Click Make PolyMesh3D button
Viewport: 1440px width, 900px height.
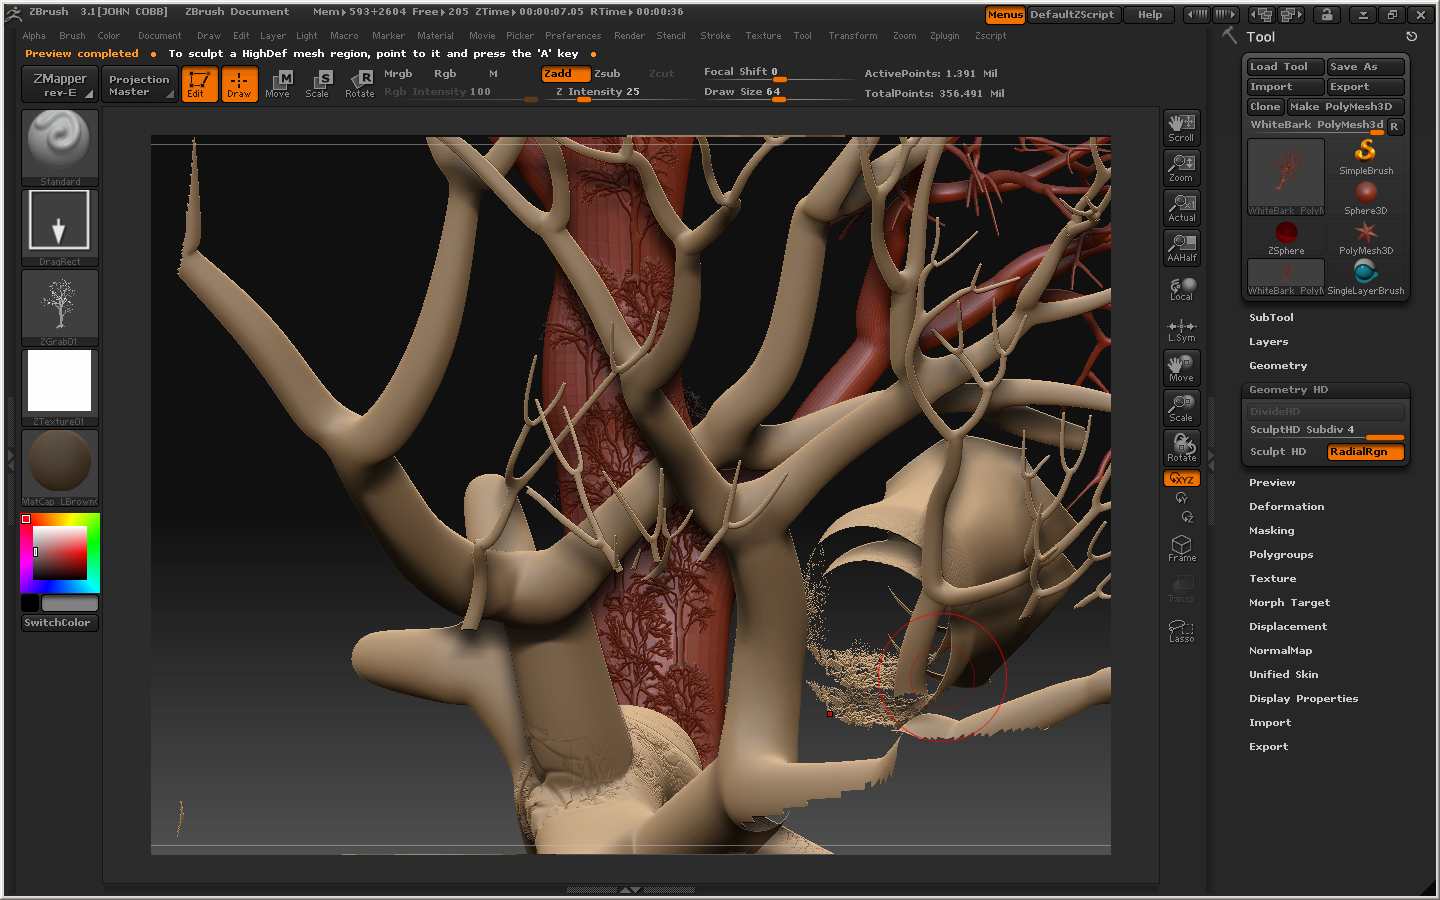[1344, 107]
